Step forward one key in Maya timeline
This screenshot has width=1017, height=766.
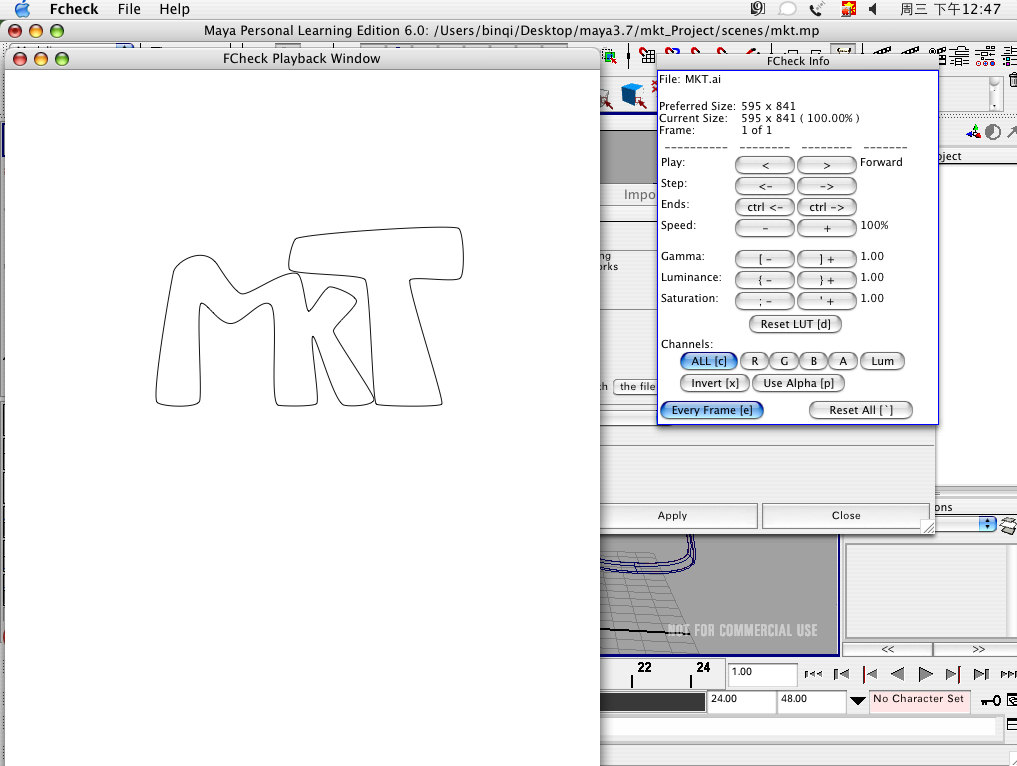[x=953, y=675]
